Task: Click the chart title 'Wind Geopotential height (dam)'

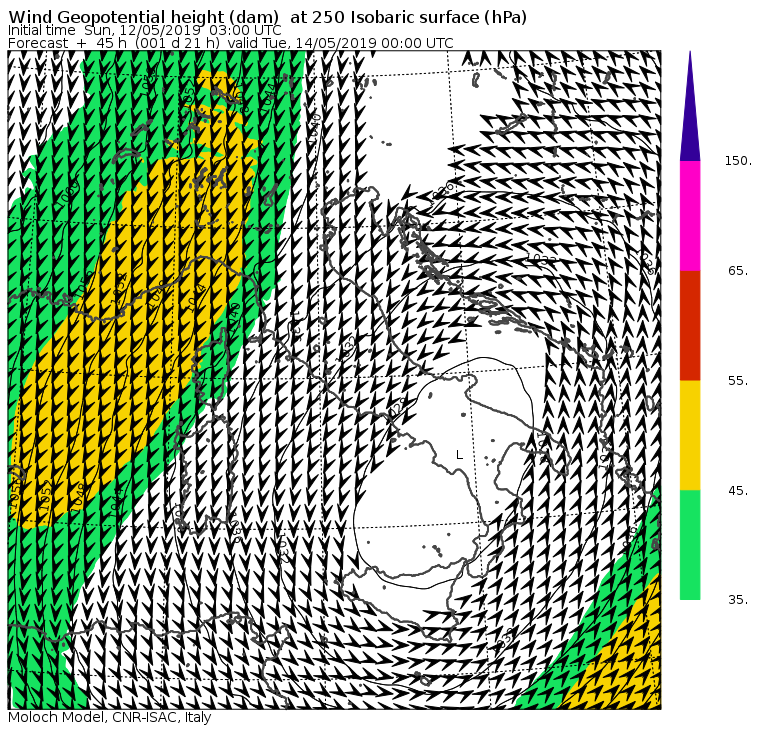Action: click(x=143, y=17)
